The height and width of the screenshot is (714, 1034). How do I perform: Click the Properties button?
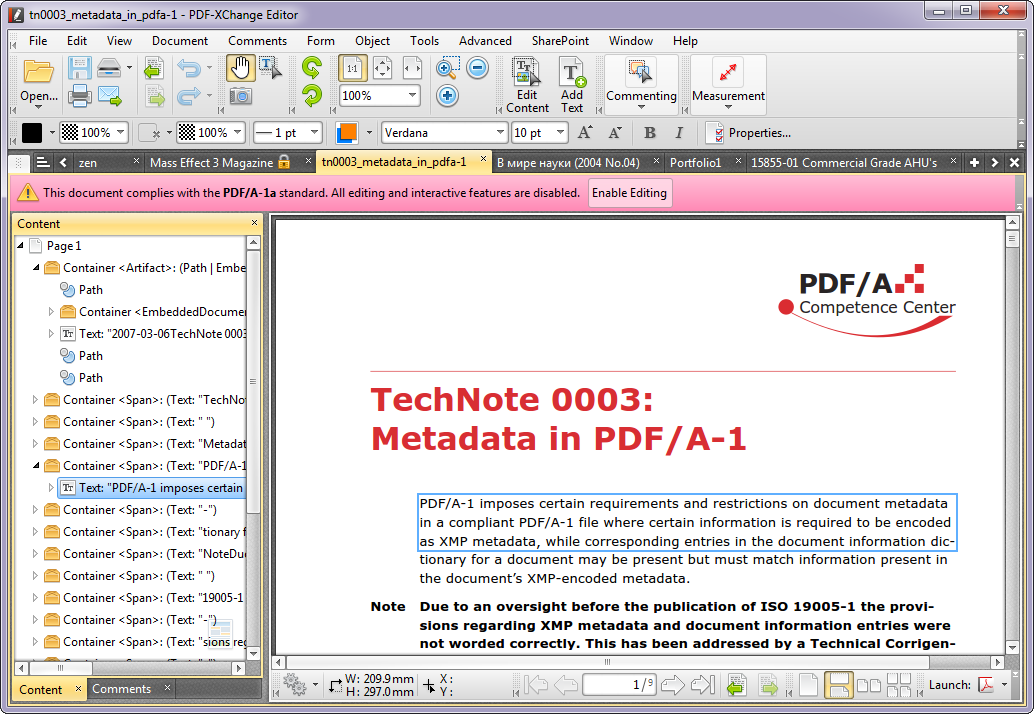point(749,133)
